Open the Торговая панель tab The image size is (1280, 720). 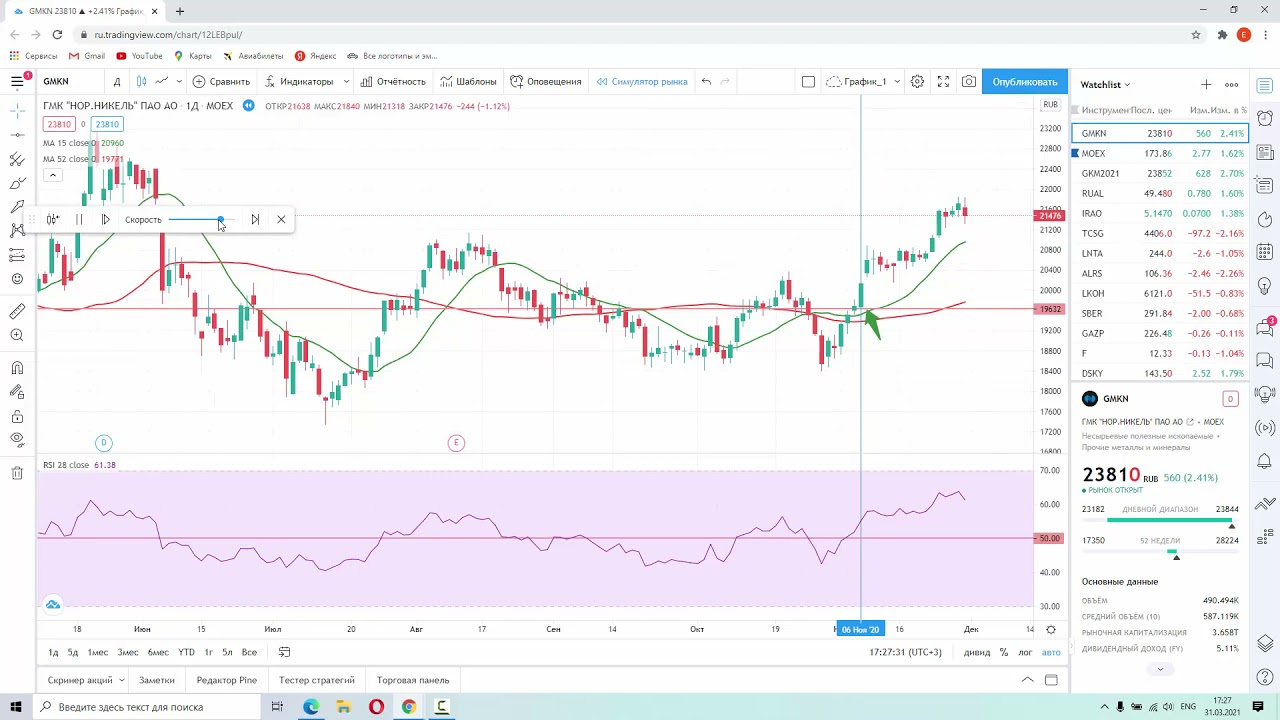(x=413, y=680)
